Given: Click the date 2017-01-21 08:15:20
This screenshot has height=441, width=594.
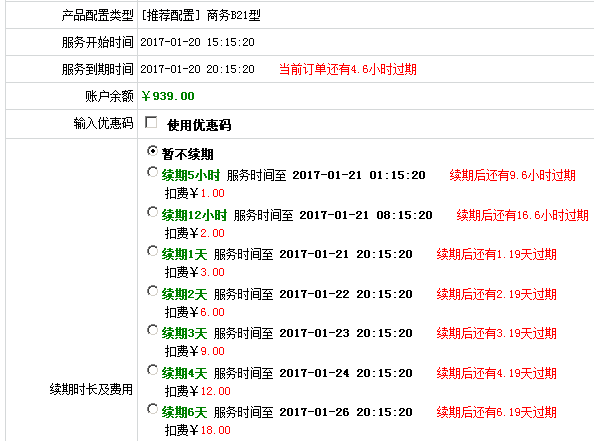Looking at the screenshot, I should [366, 215].
